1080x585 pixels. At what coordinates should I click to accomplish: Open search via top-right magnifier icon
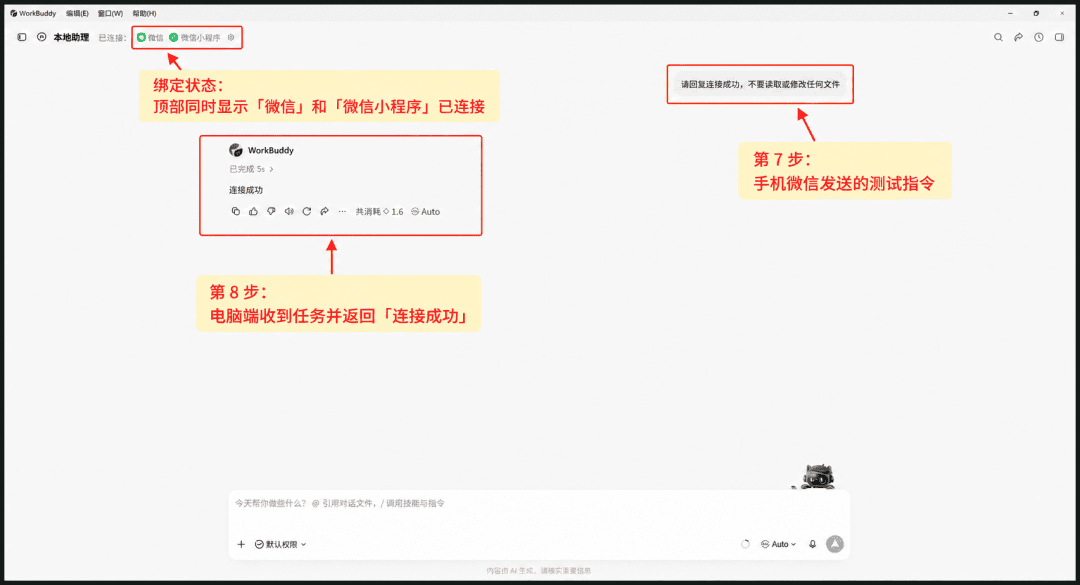(998, 37)
